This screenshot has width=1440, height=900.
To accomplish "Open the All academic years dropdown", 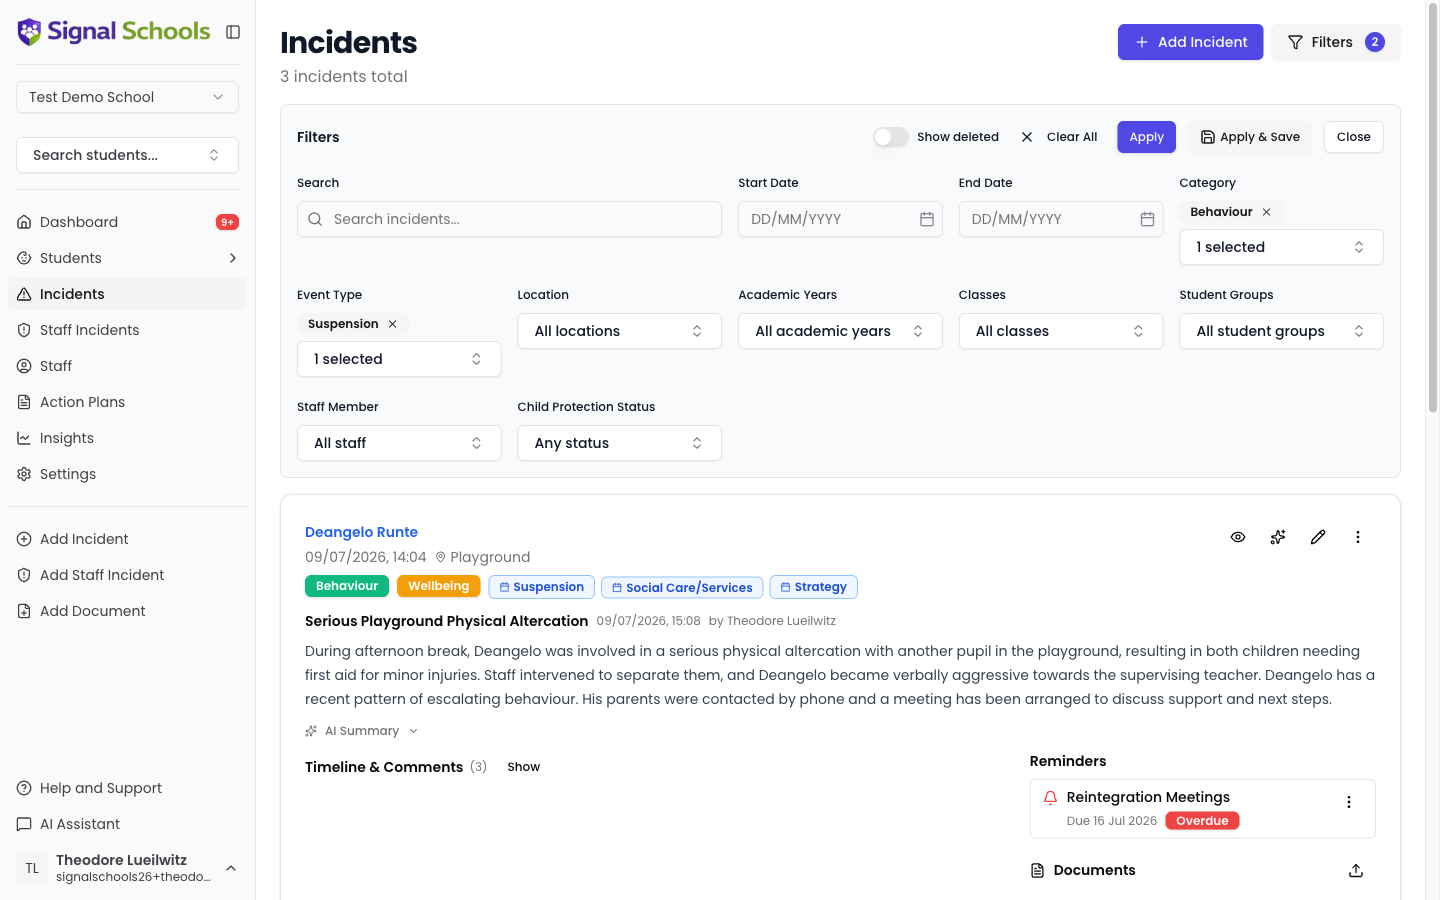I will [840, 331].
